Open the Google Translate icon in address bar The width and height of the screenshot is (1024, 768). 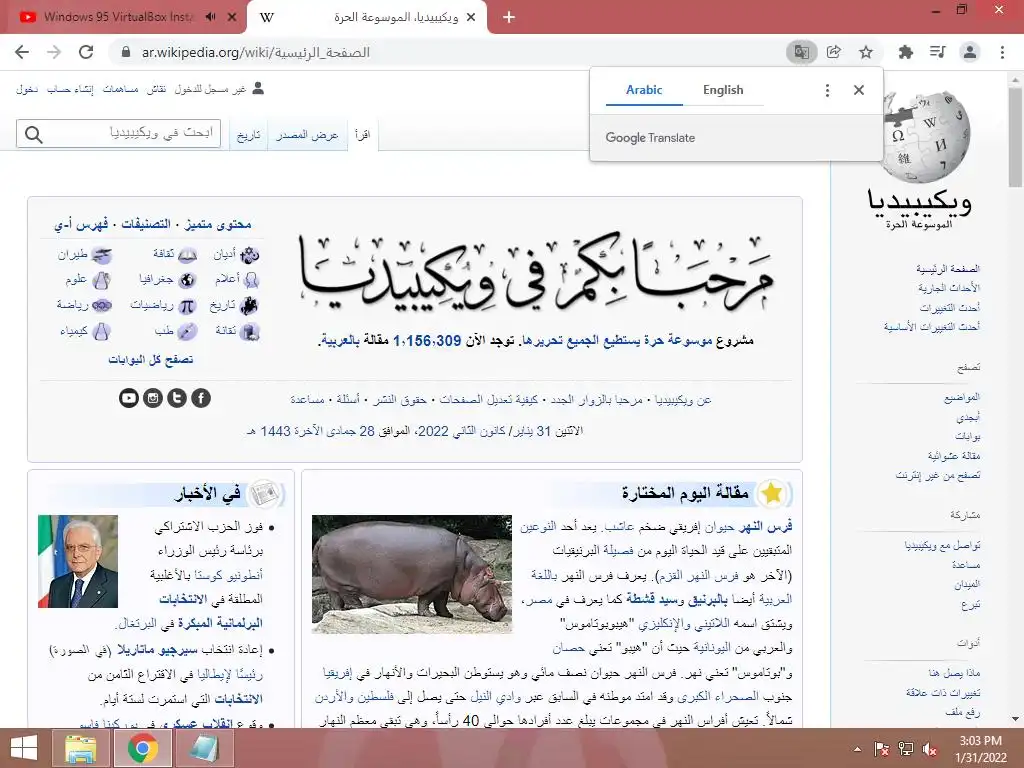coord(801,52)
